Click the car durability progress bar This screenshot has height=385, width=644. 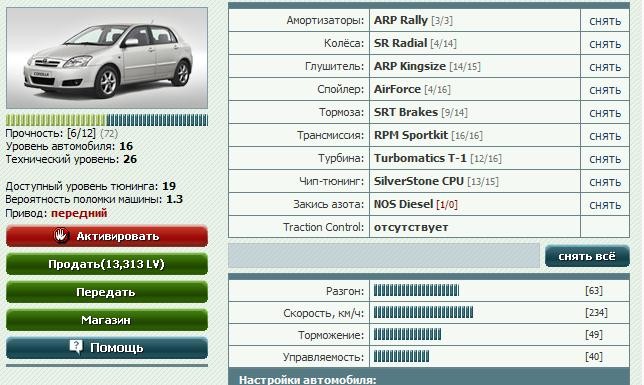(107, 120)
